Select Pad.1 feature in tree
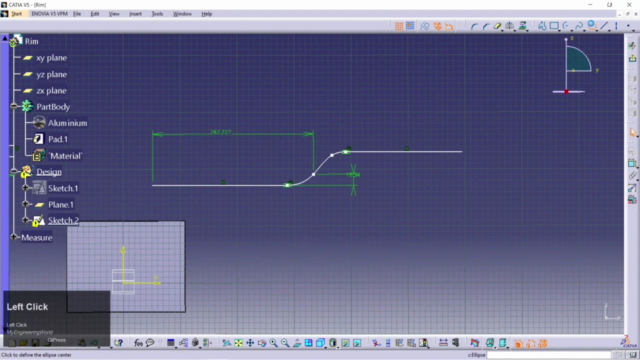 click(x=58, y=139)
